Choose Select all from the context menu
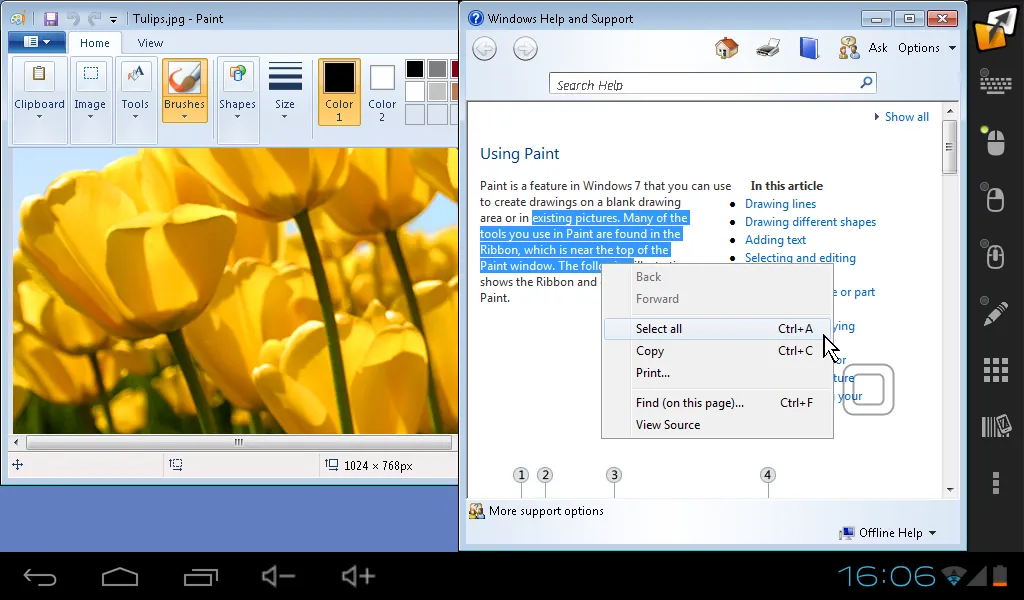This screenshot has width=1024, height=600. pos(717,329)
